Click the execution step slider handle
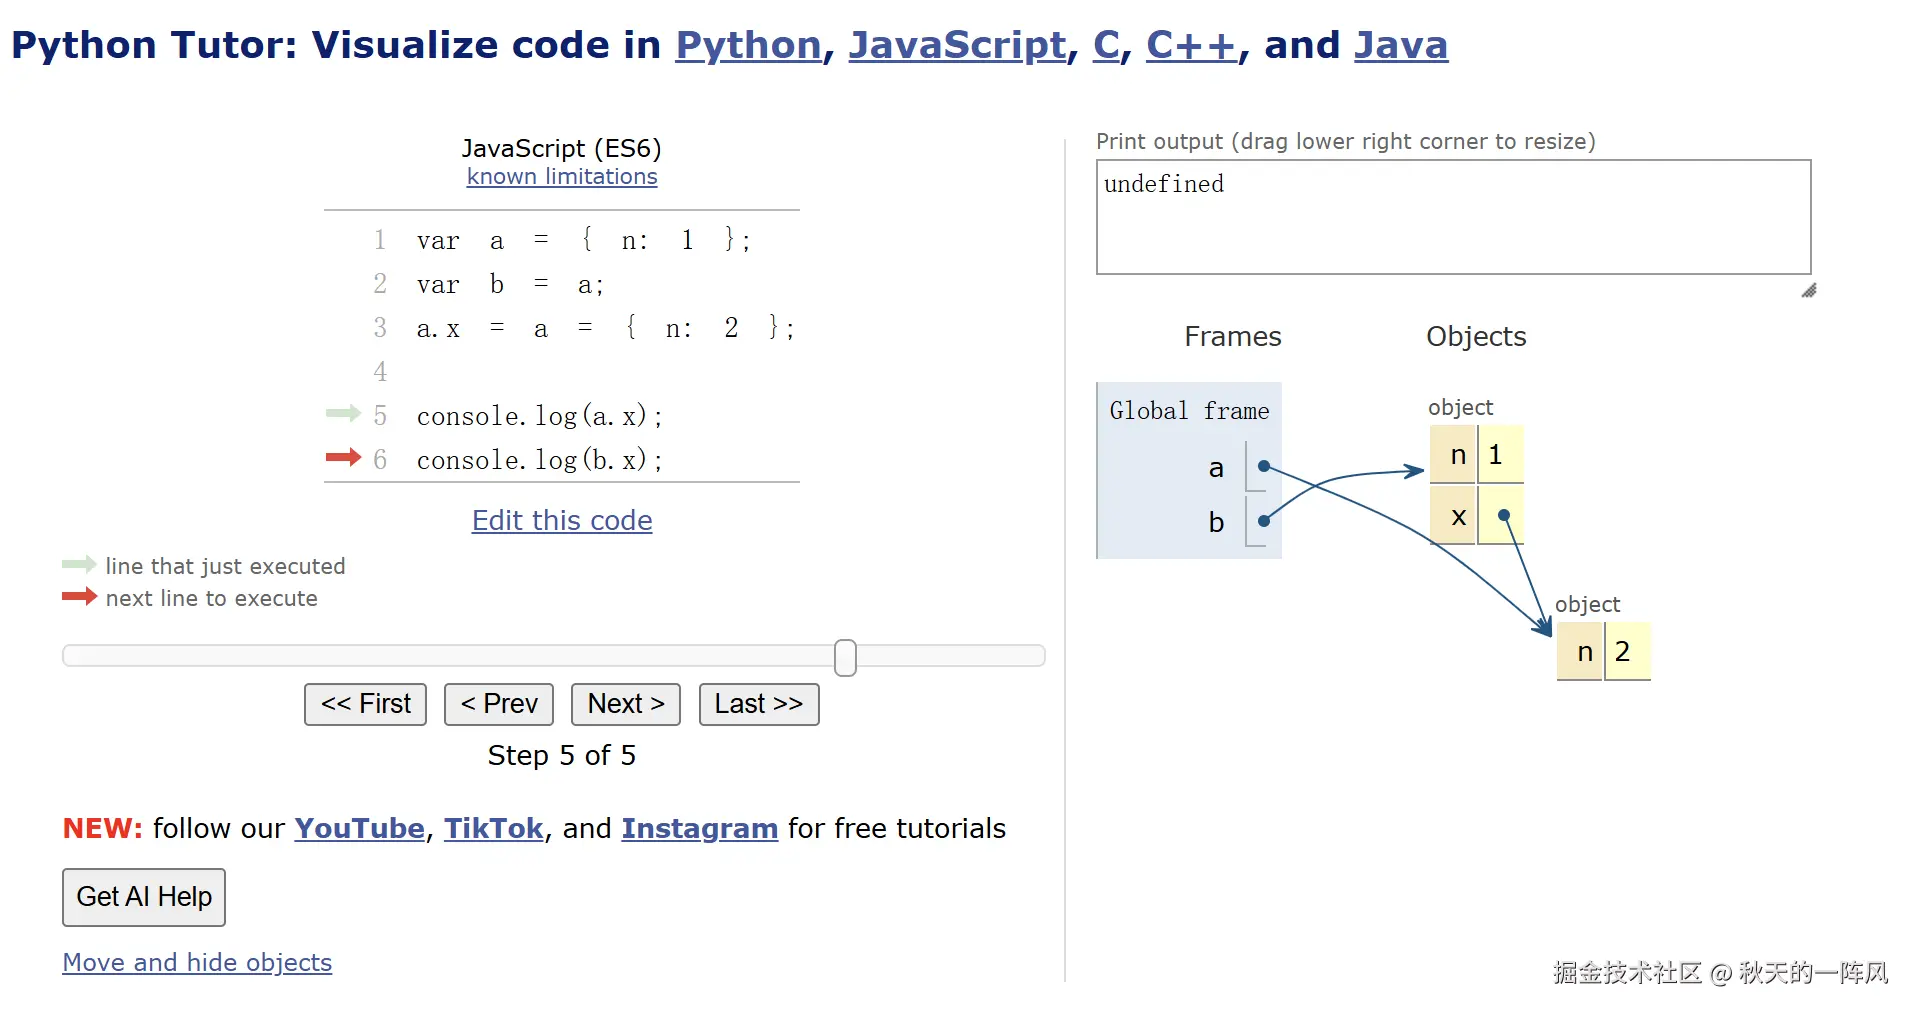Viewport: 1915px width, 1013px height. 845,658
